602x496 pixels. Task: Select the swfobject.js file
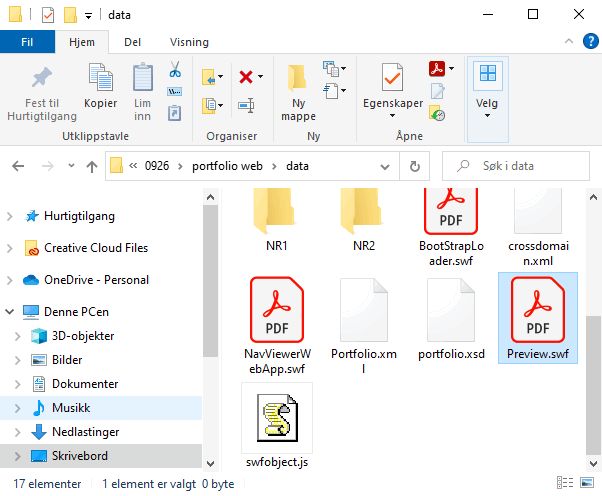[x=277, y=426]
